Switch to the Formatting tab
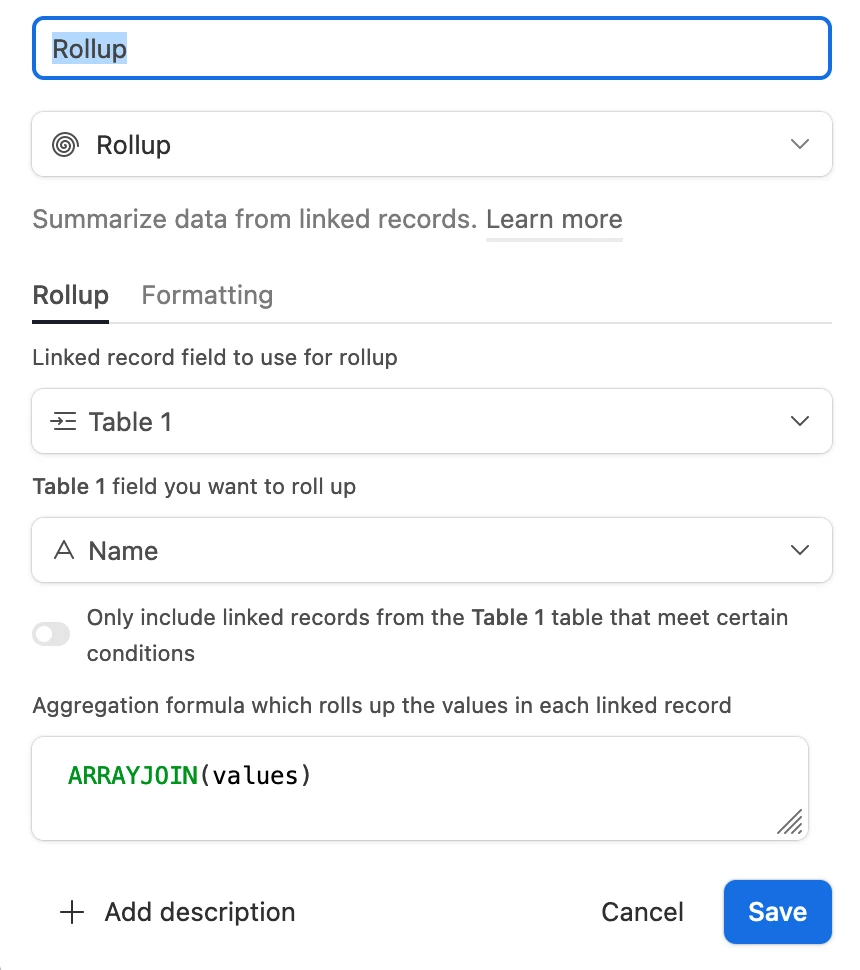Image resolution: width=860 pixels, height=970 pixels. click(x=207, y=295)
